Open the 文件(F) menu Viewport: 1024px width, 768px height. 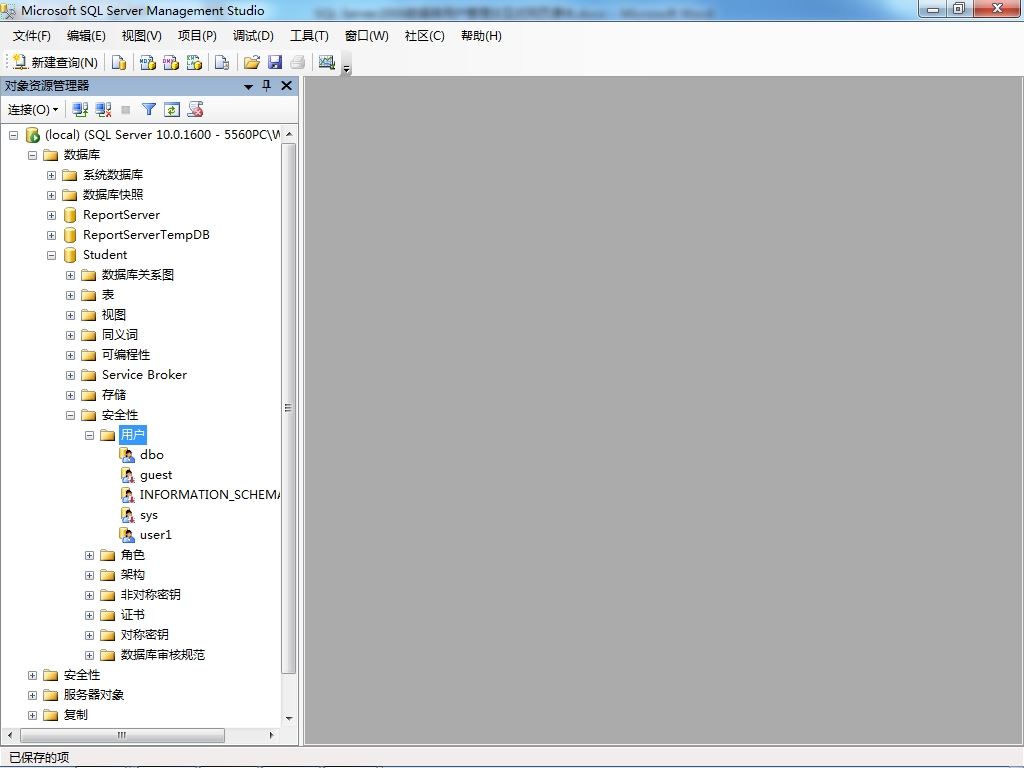(31, 36)
